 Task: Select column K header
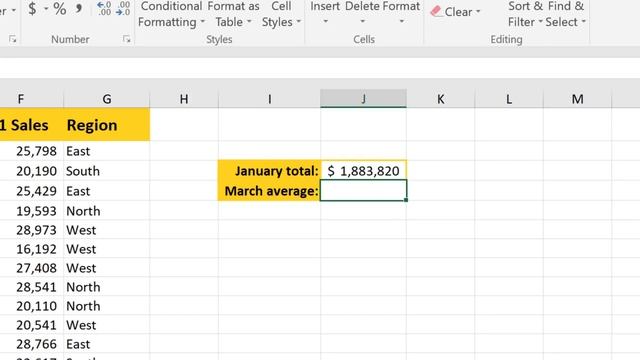coord(440,99)
